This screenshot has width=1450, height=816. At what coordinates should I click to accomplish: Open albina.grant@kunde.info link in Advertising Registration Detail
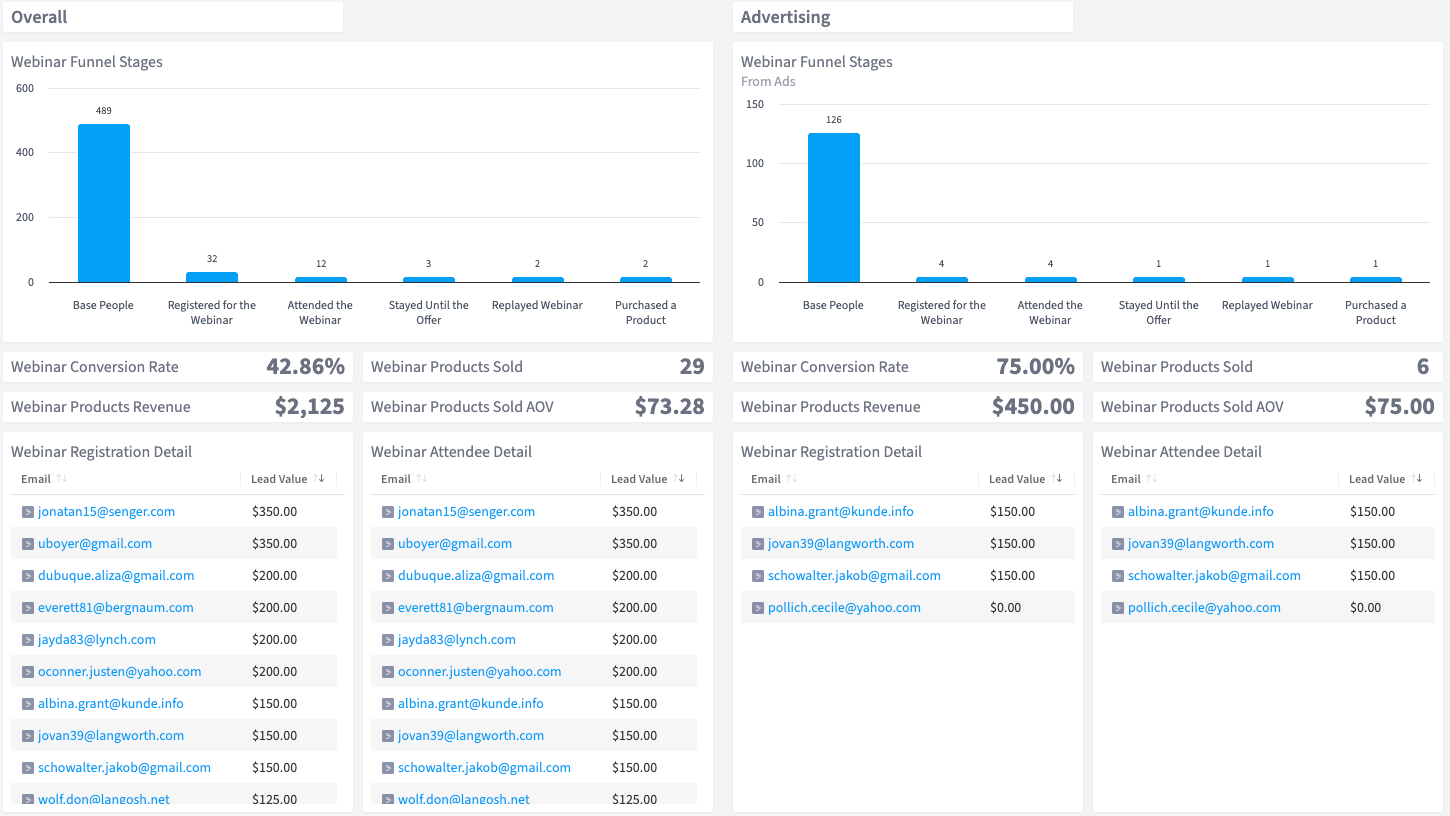pyautogui.click(x=840, y=512)
